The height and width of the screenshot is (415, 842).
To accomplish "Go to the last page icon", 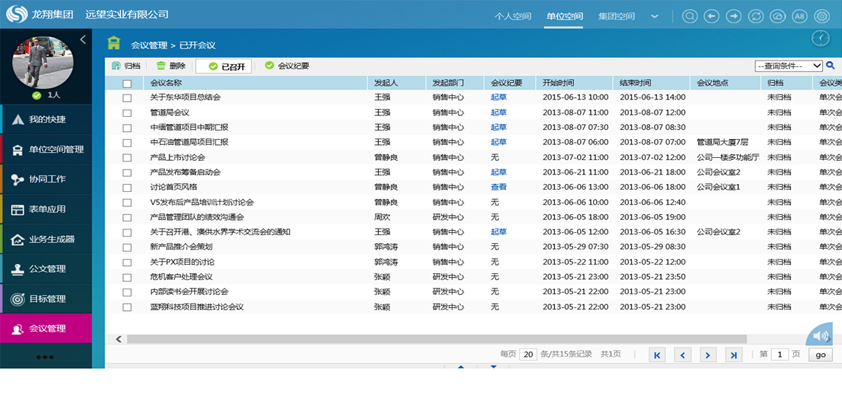I will 734,355.
